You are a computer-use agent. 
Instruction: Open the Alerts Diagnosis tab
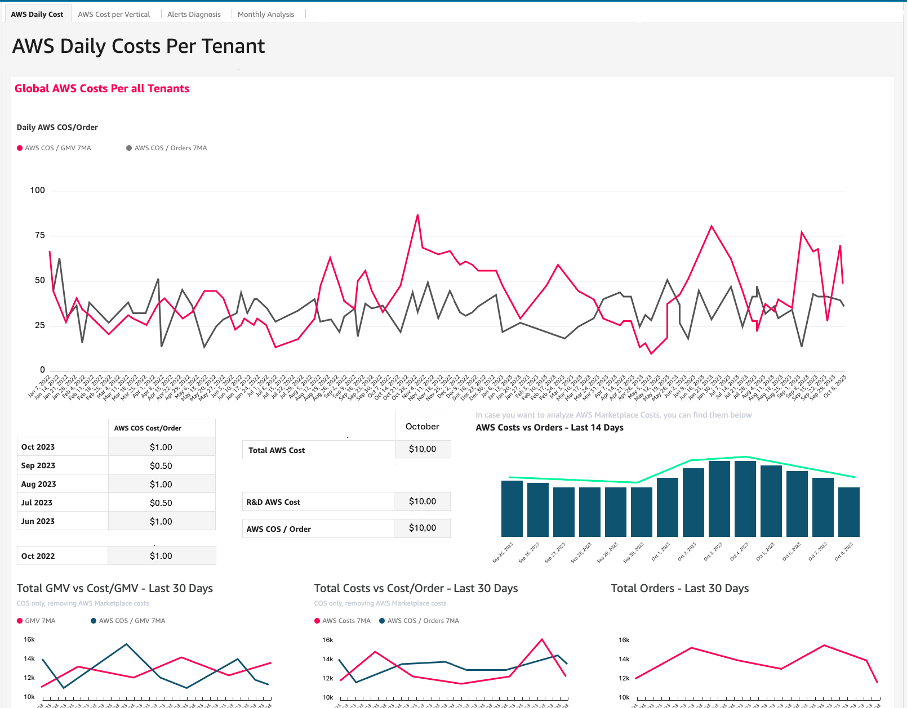[194, 15]
